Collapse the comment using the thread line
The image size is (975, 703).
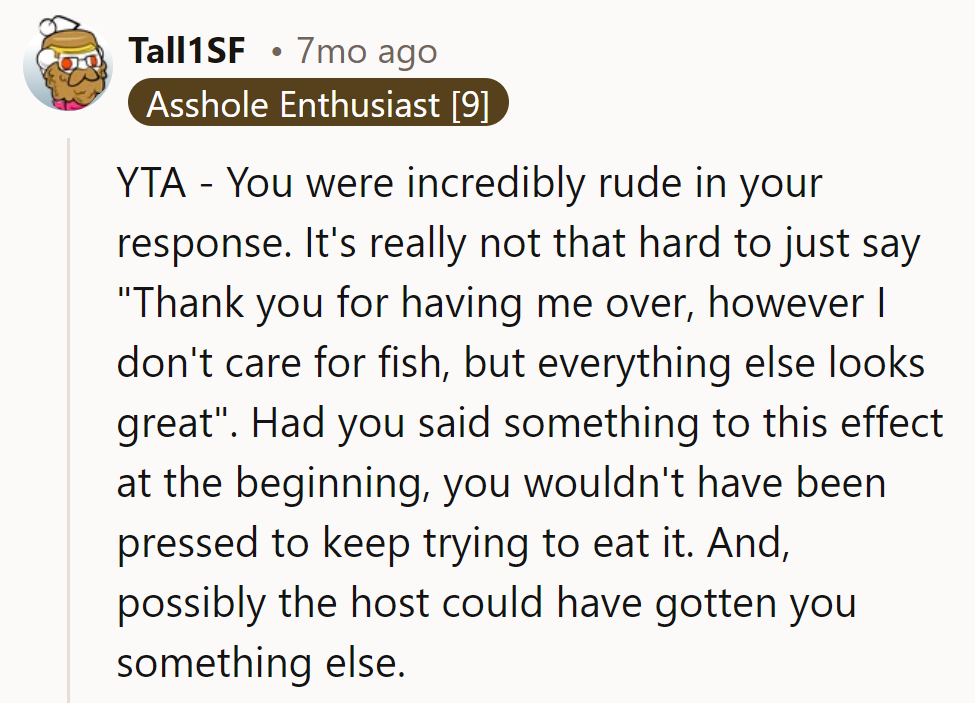tap(69, 420)
